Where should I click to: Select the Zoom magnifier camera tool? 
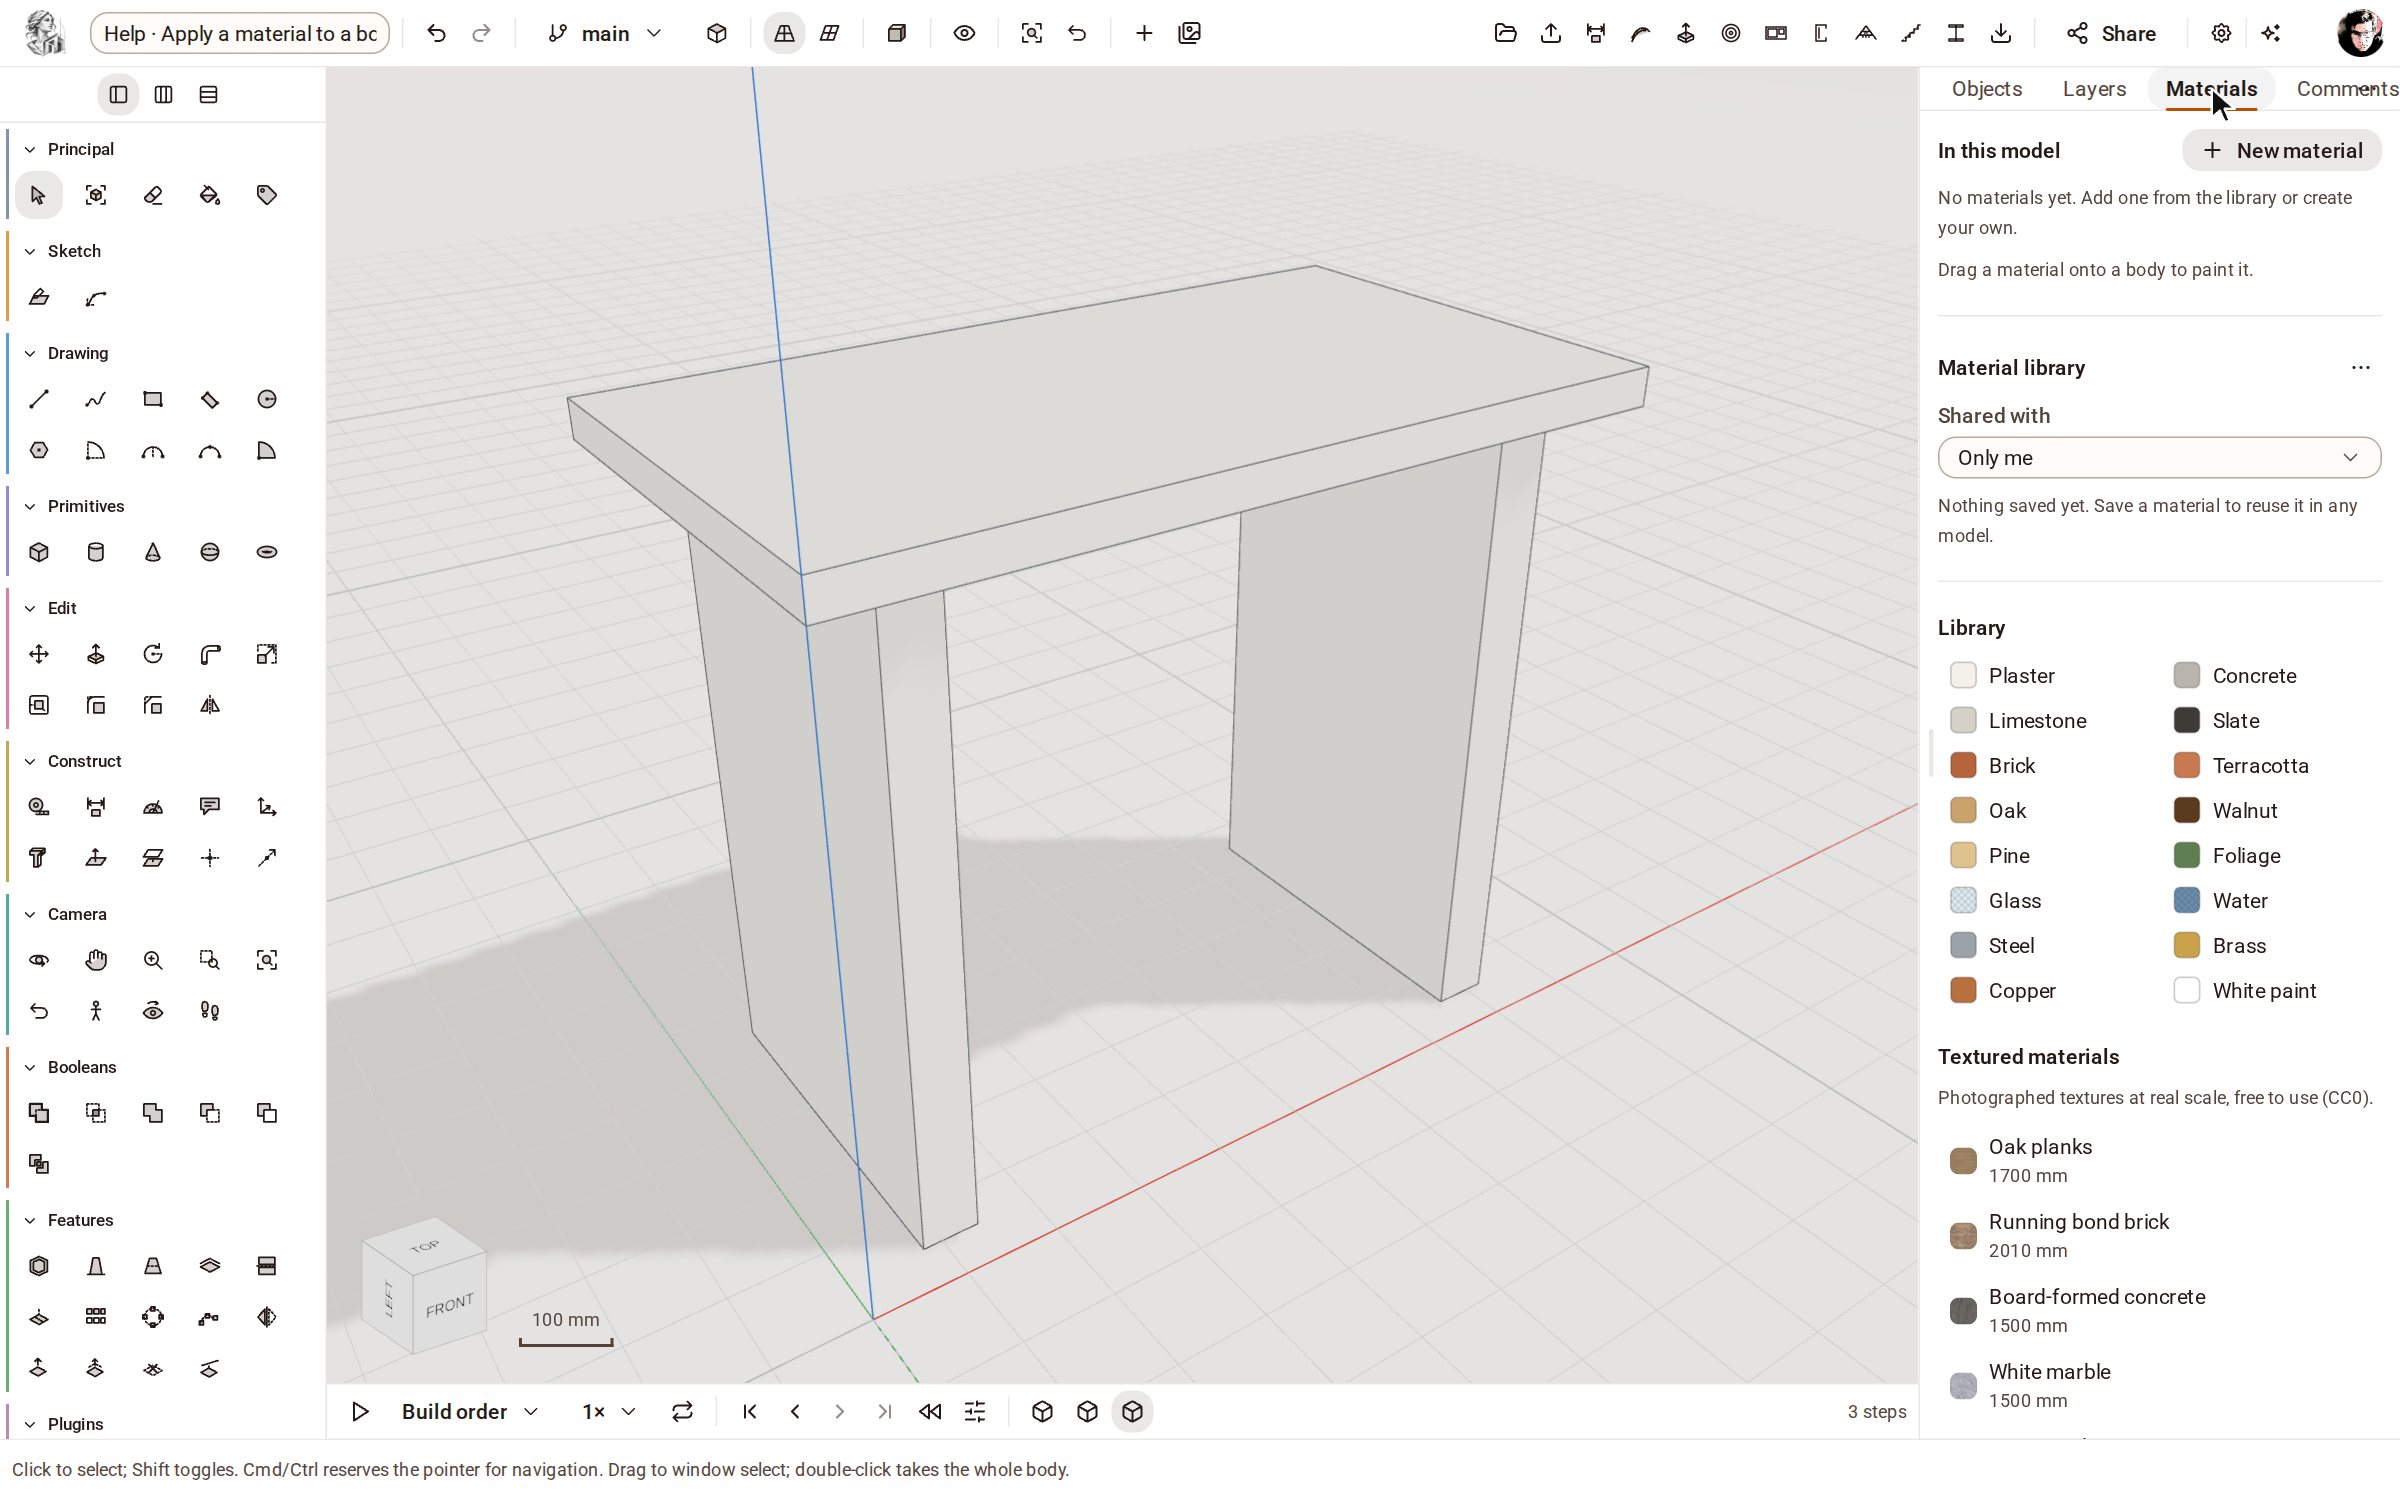(x=153, y=960)
